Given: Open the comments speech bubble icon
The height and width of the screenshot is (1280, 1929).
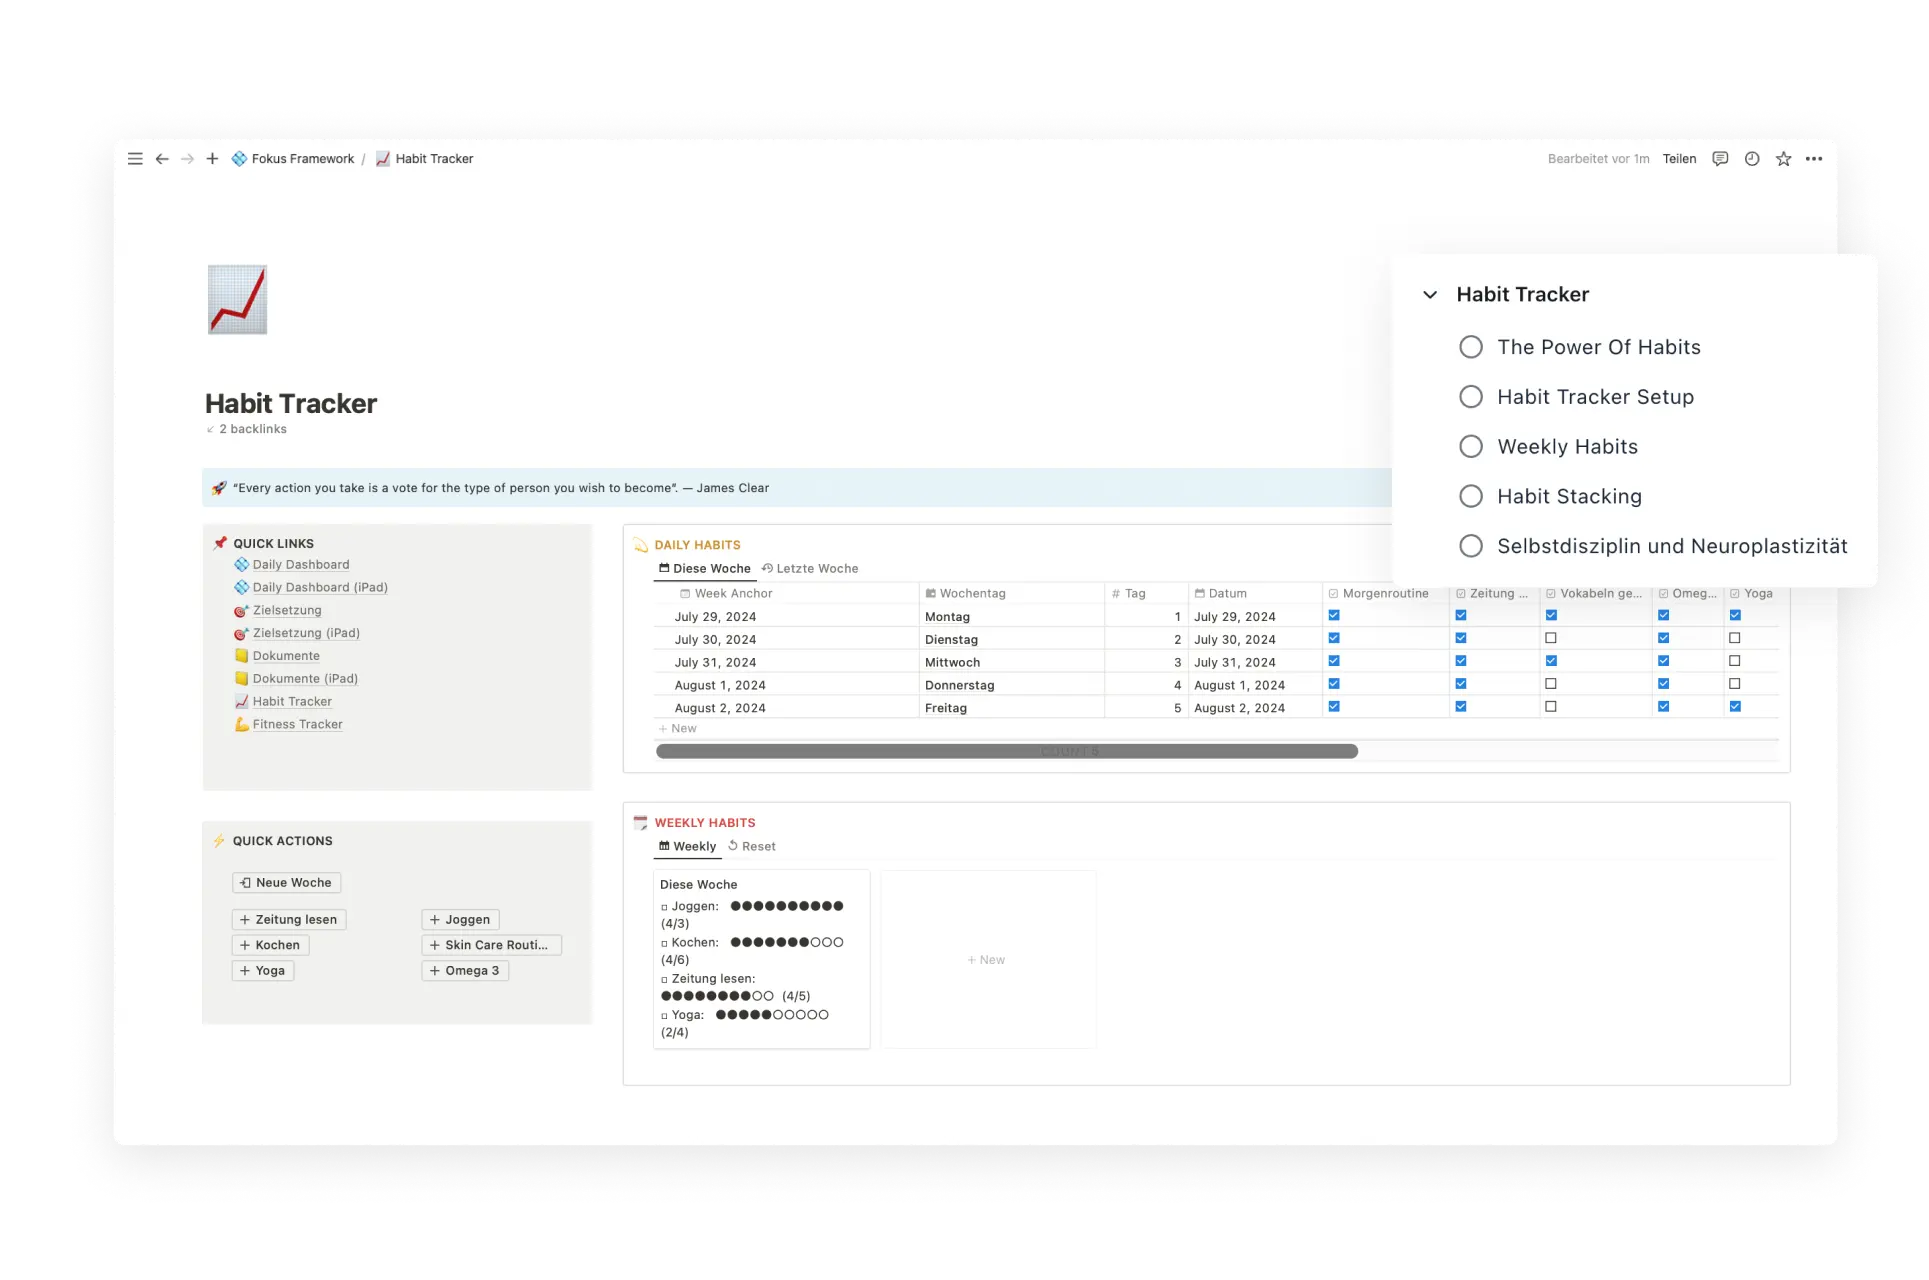Looking at the screenshot, I should [1720, 159].
